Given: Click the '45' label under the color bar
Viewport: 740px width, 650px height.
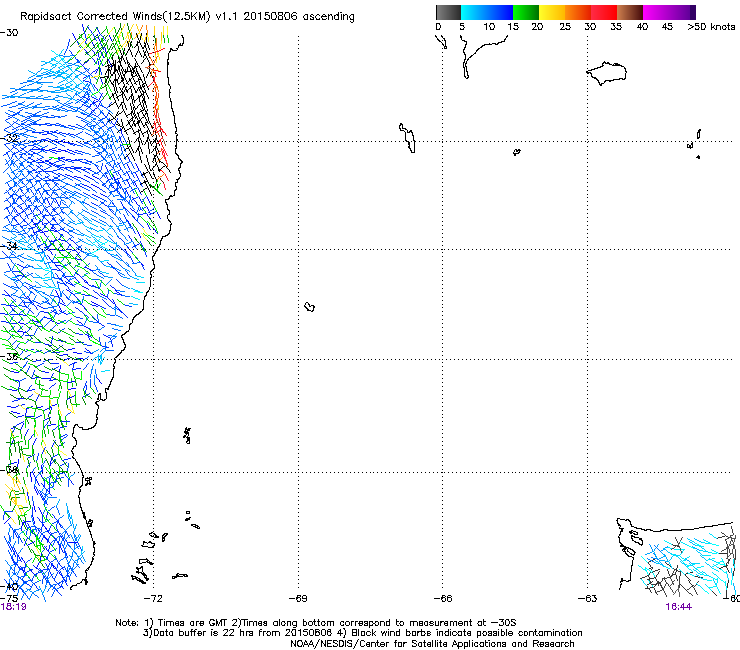Looking at the screenshot, I should point(667,27).
